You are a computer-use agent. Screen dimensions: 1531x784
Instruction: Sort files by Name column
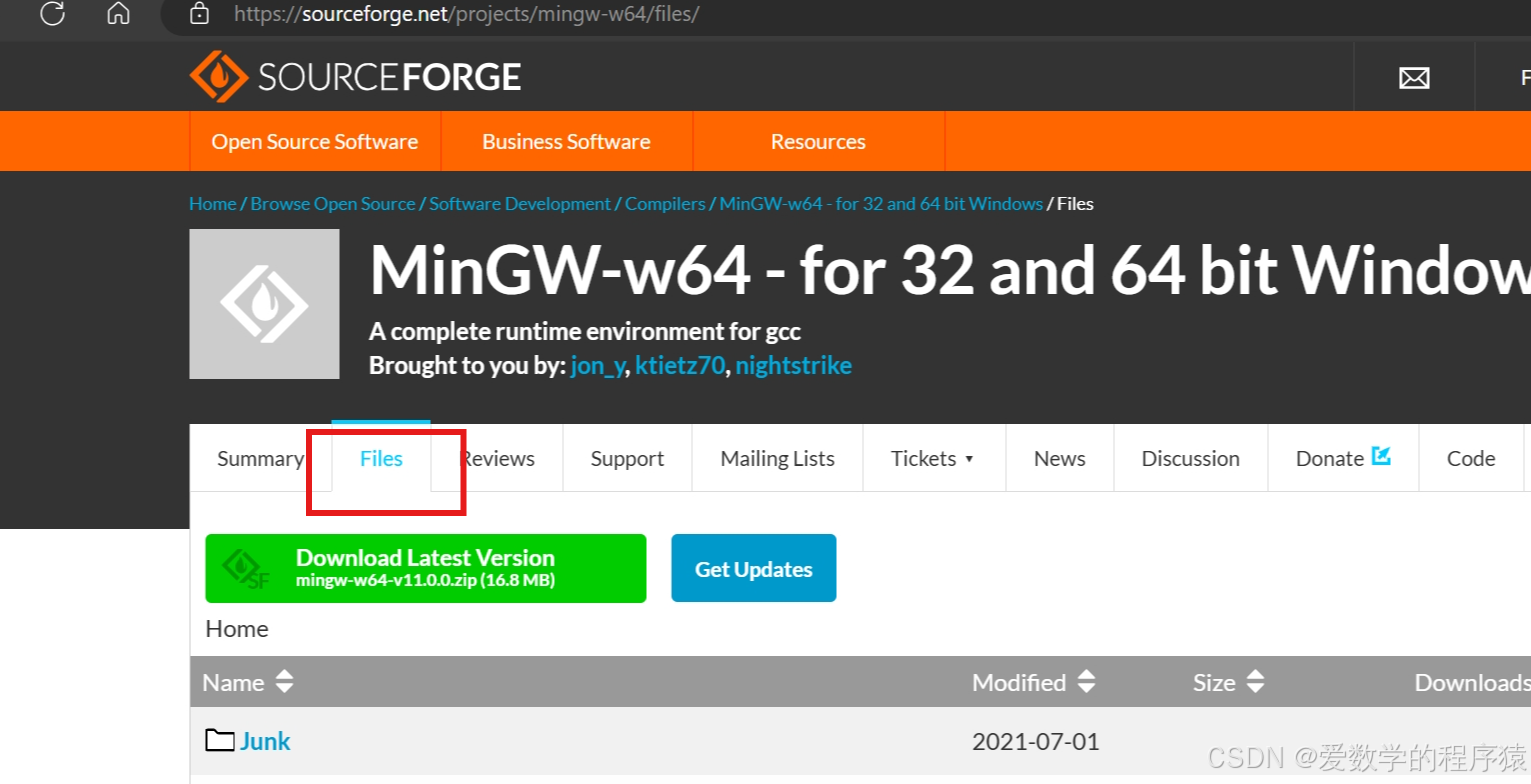pos(248,683)
